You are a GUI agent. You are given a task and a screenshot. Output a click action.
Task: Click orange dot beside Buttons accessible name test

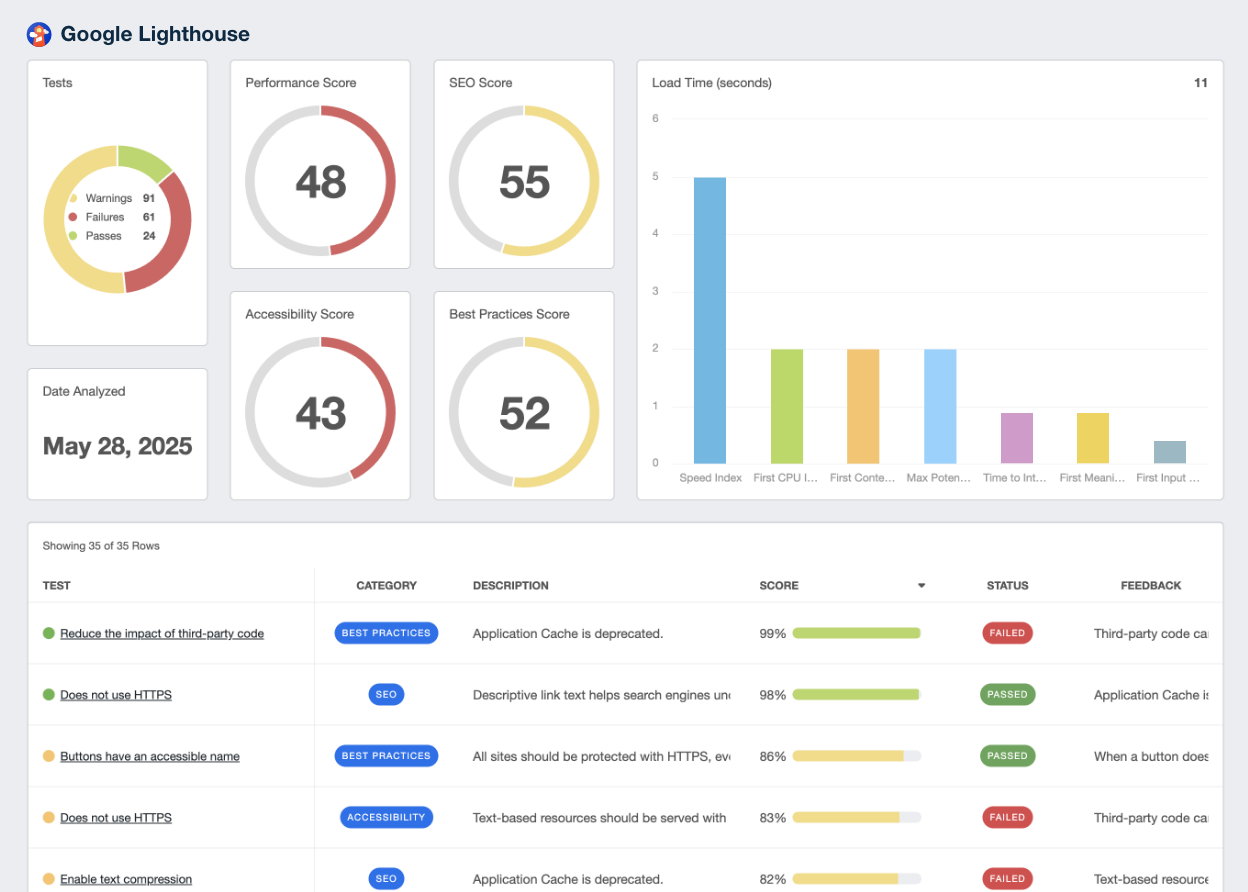tap(48, 757)
